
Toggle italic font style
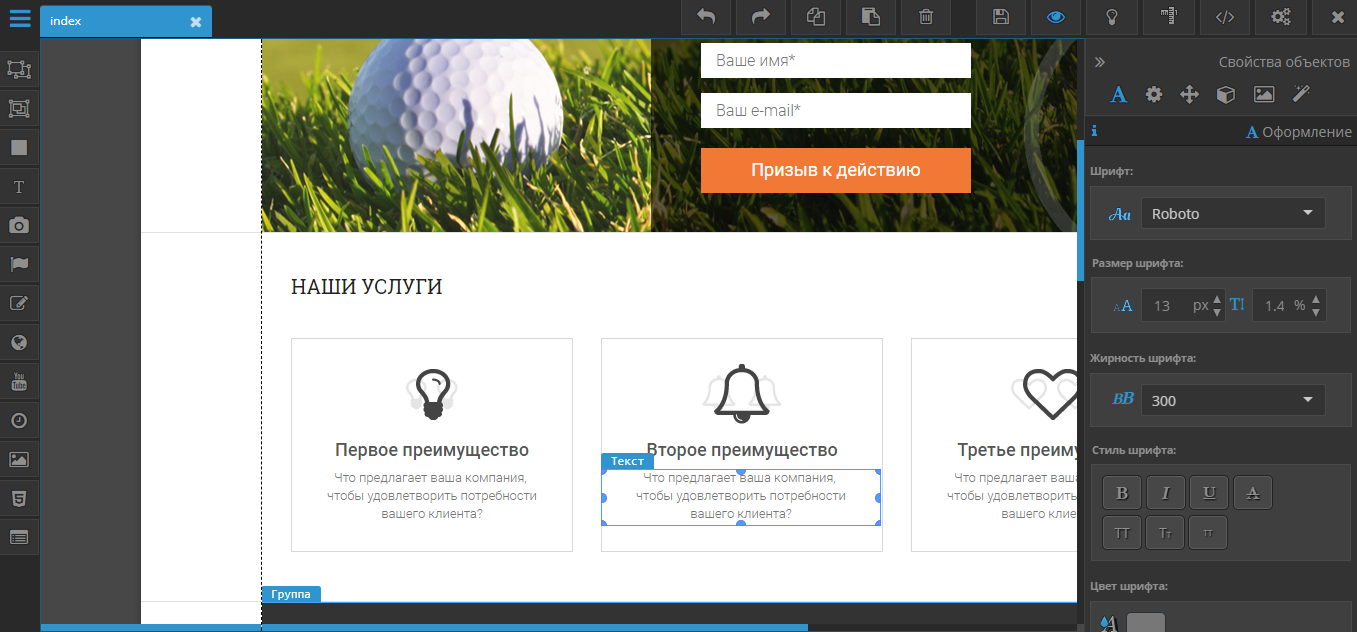pyautogui.click(x=1165, y=492)
